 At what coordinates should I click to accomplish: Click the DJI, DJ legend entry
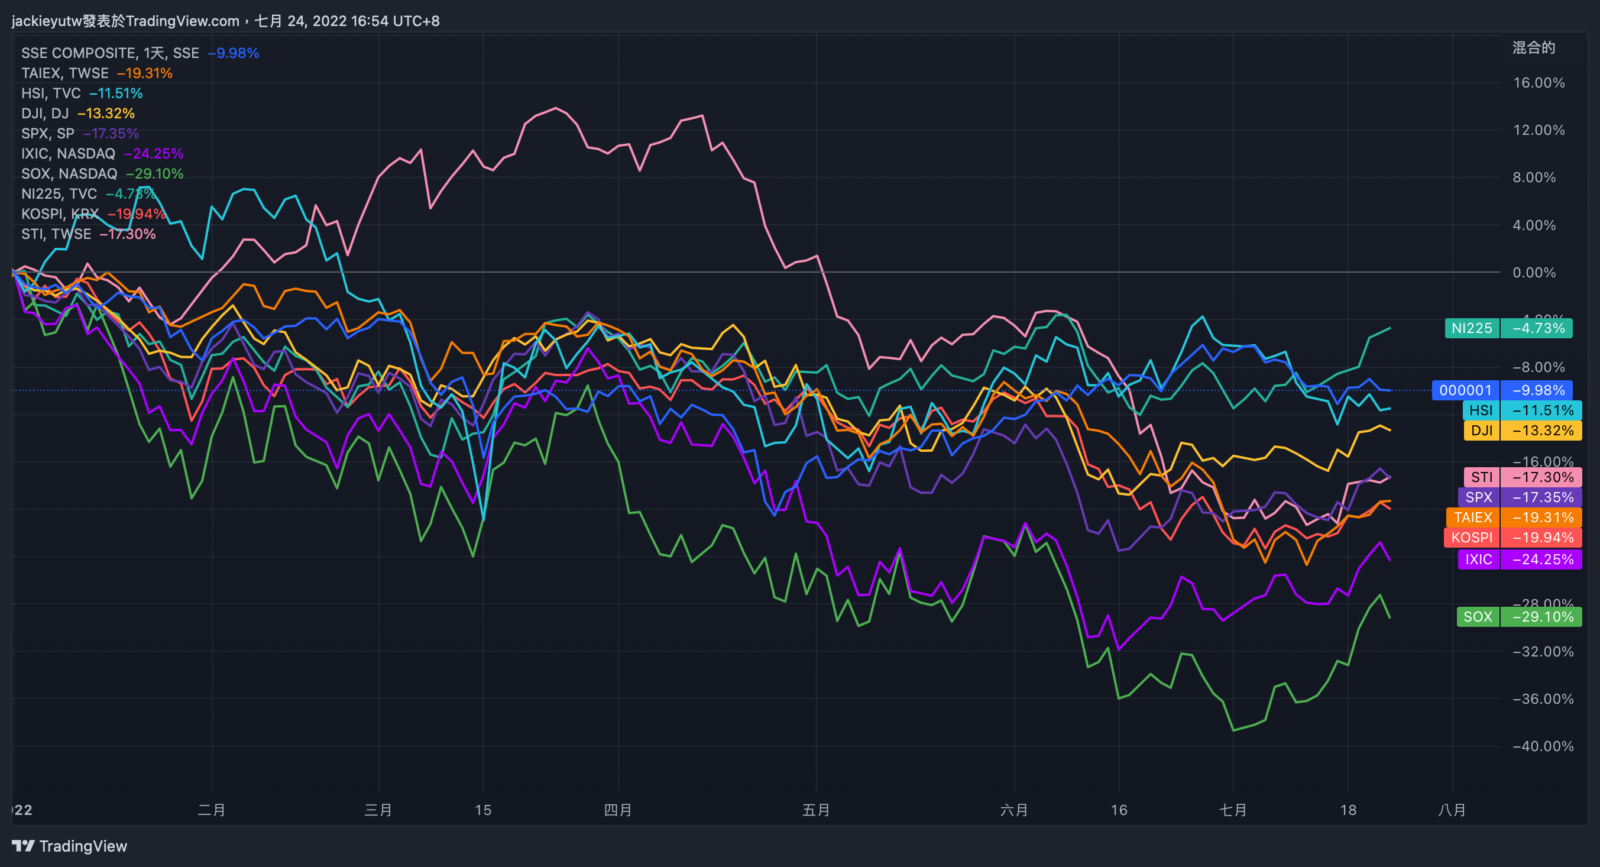click(45, 114)
